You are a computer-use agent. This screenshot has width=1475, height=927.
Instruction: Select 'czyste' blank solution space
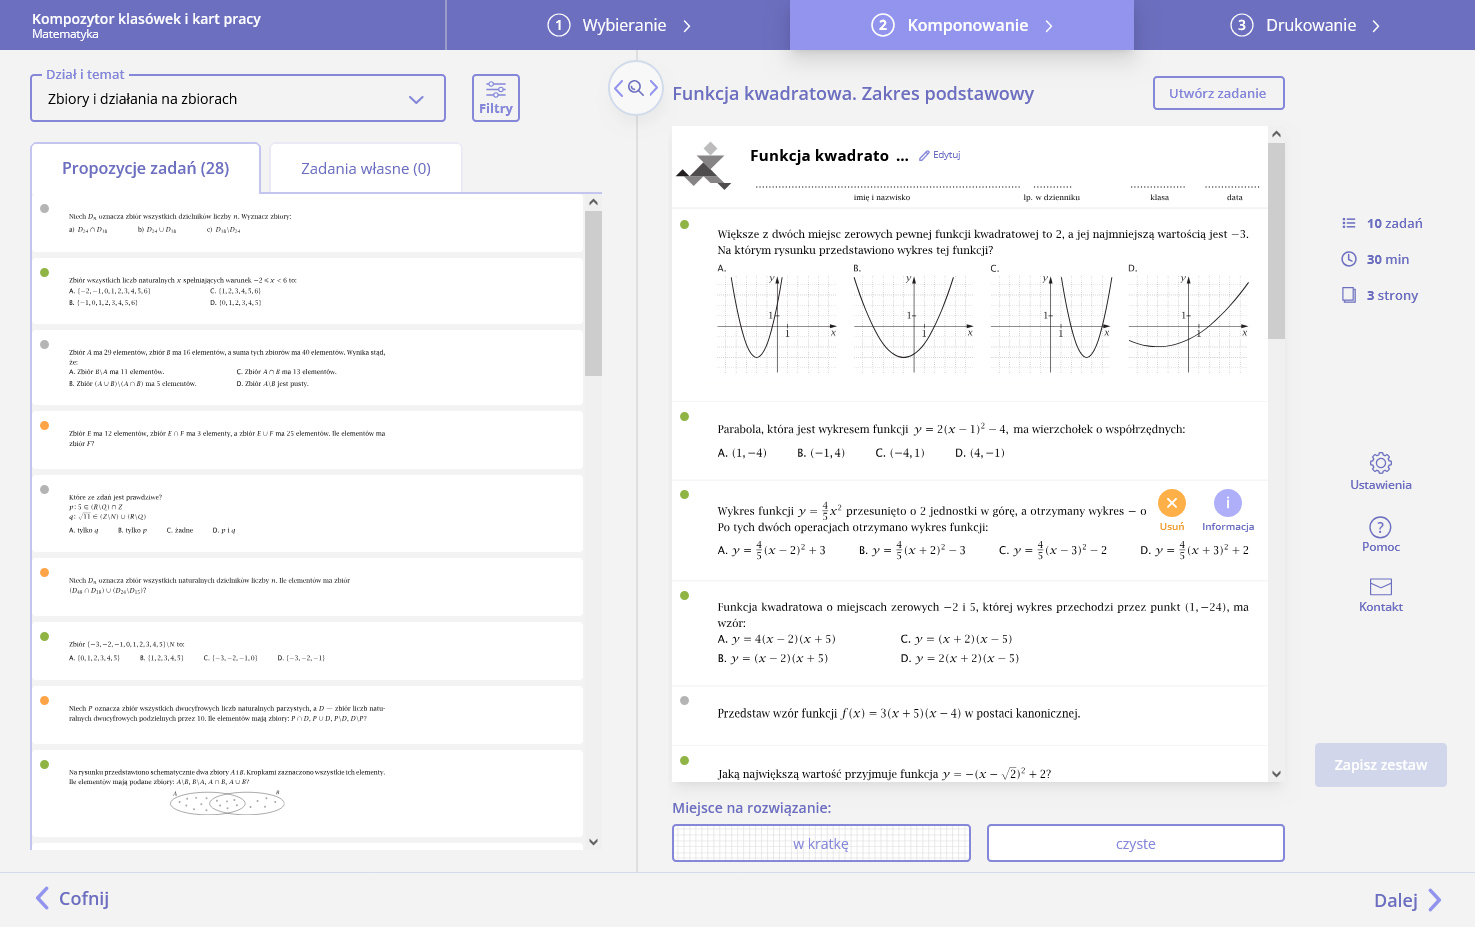click(x=1135, y=843)
